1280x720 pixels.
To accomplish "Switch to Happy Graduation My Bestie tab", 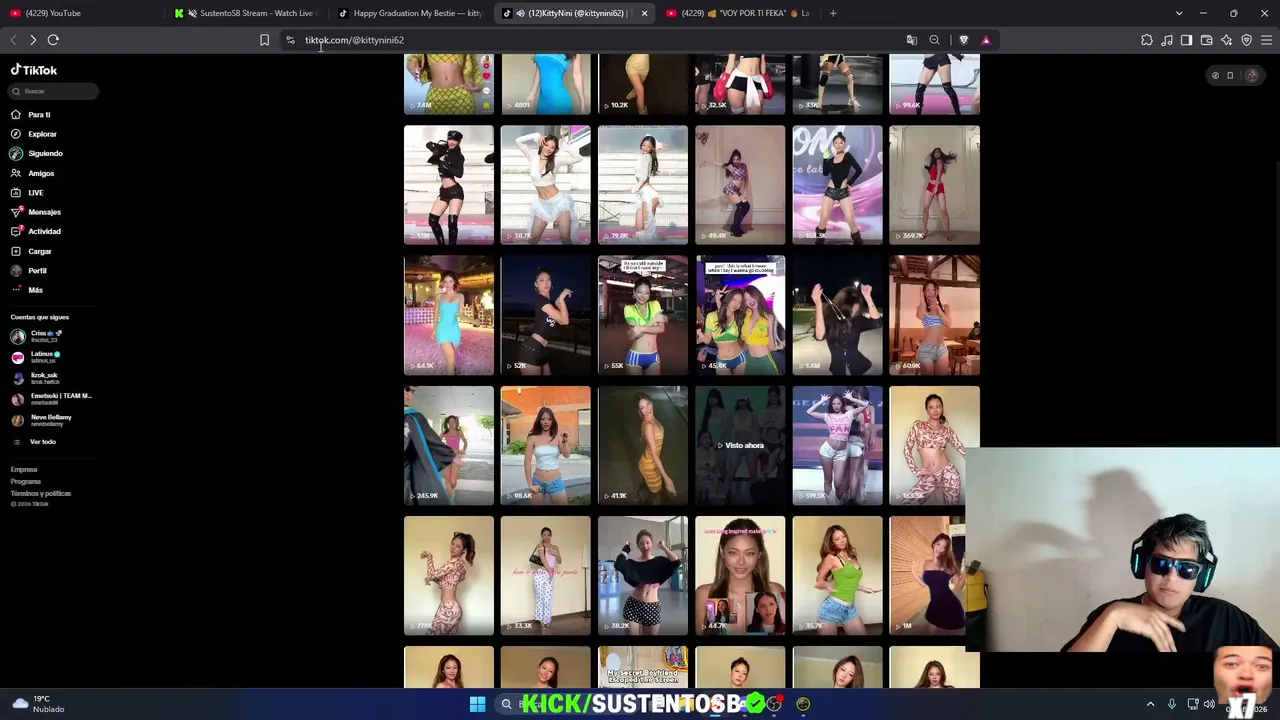I will click(x=410, y=13).
